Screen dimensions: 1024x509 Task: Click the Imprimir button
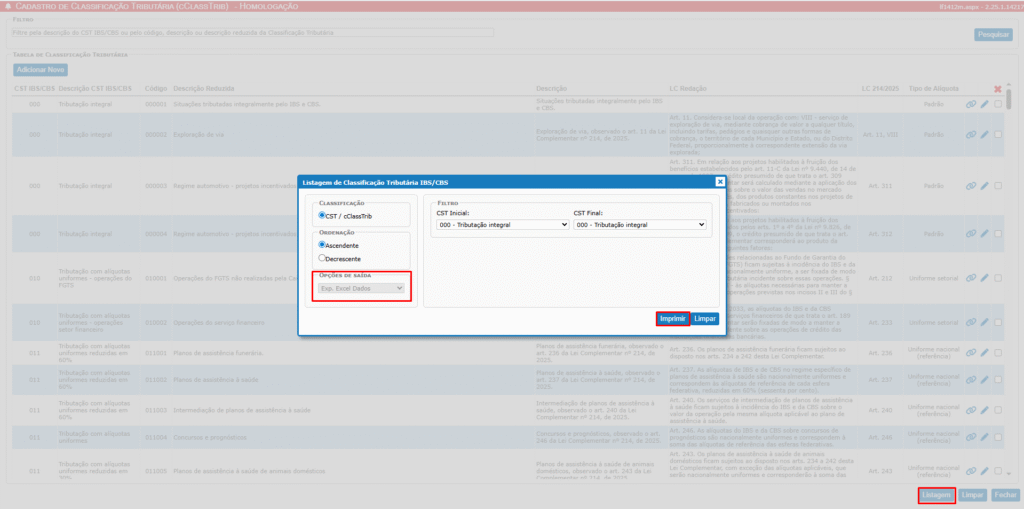(x=672, y=318)
